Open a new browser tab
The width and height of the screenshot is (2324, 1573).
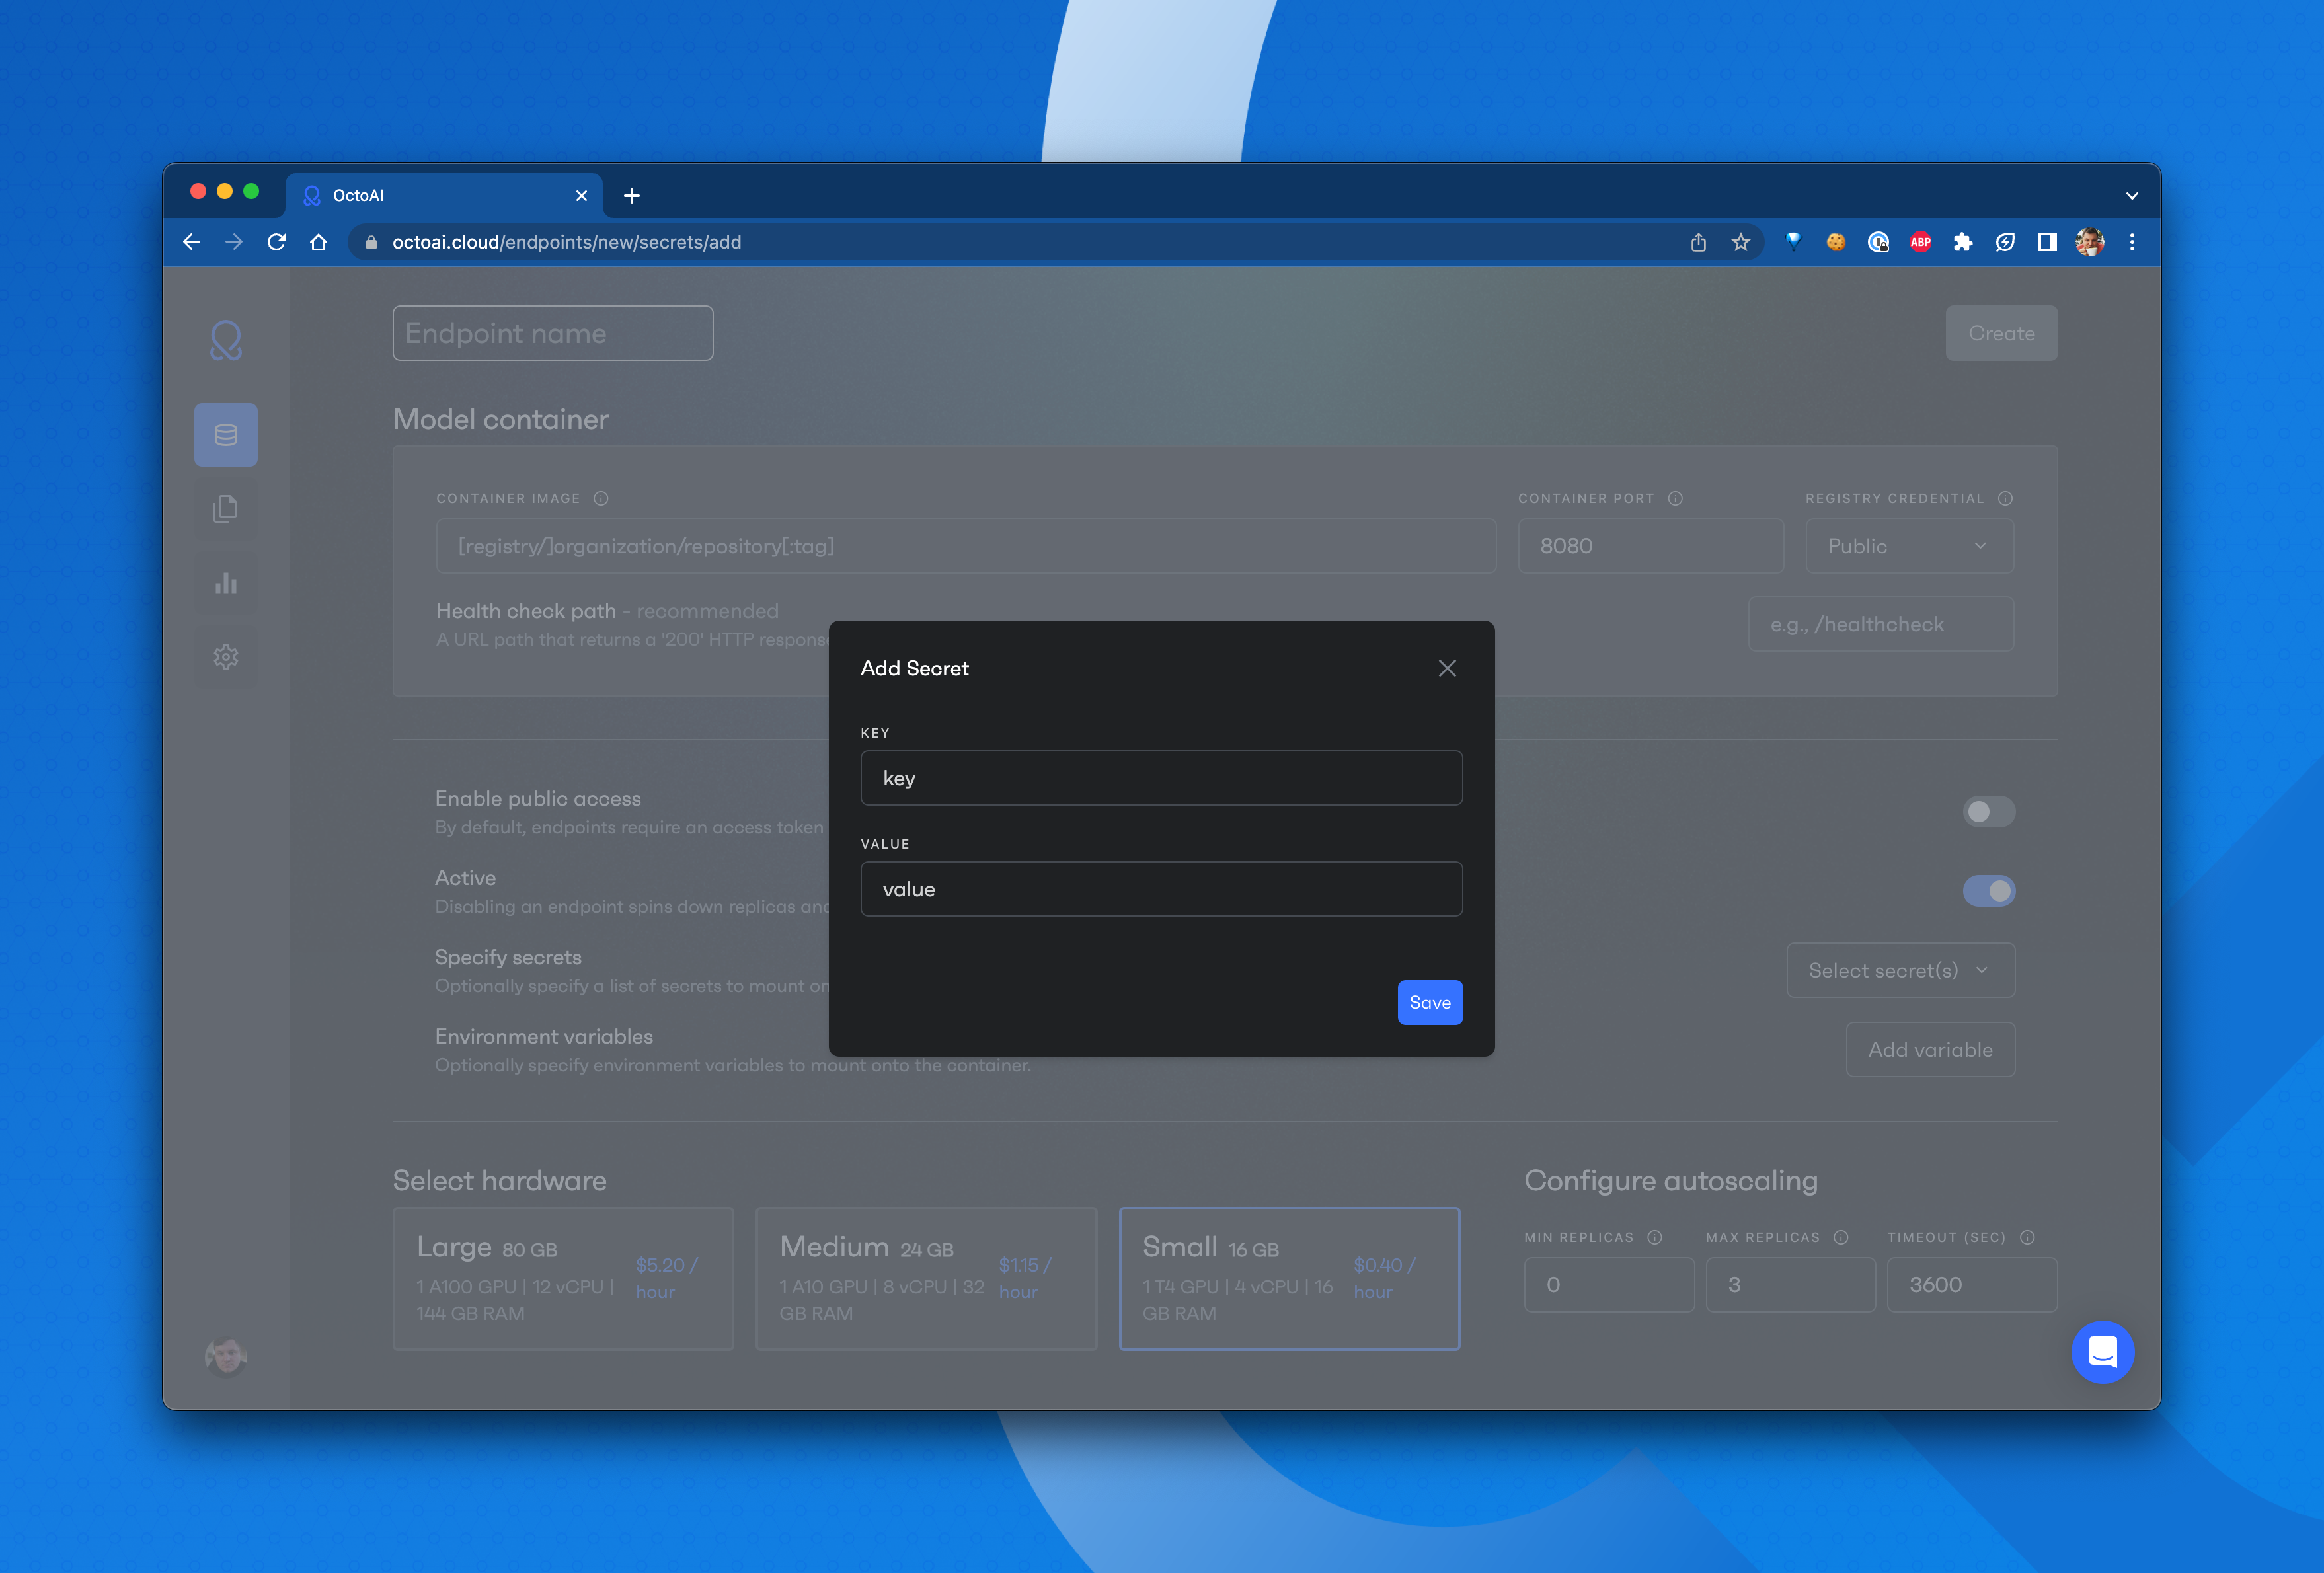[632, 196]
